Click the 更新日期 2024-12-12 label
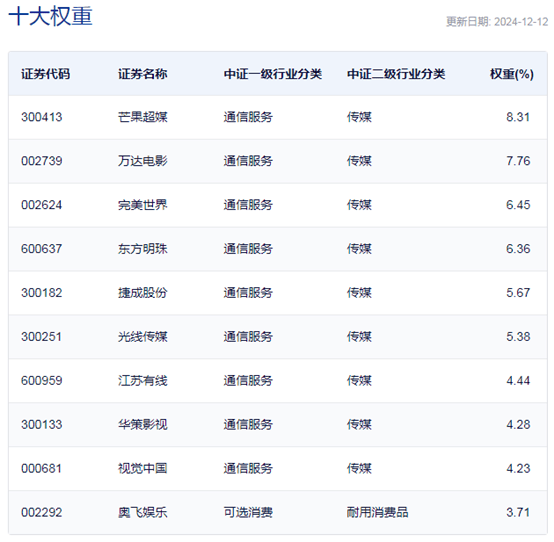 [497, 22]
